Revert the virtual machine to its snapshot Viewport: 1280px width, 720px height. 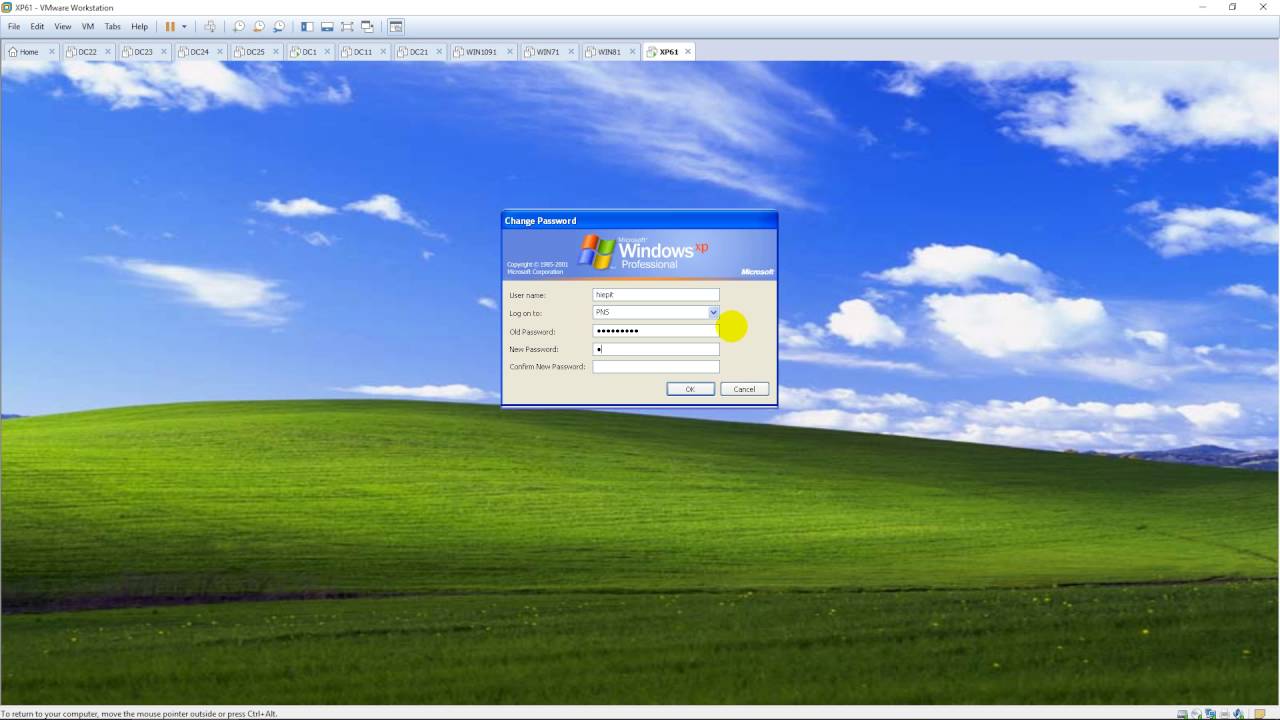259,27
